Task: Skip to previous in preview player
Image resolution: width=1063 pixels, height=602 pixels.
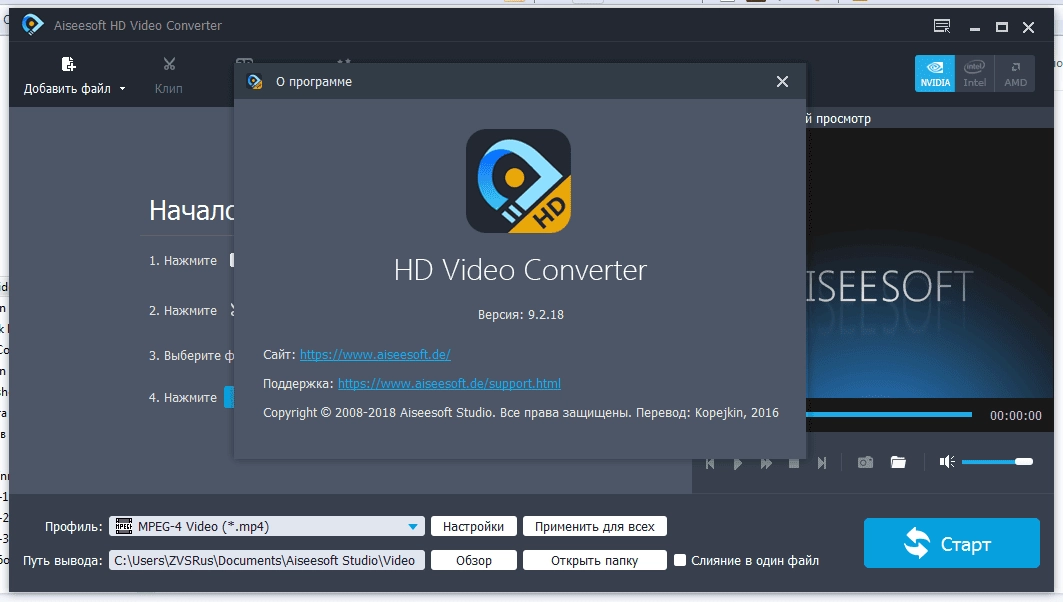Action: (710, 463)
